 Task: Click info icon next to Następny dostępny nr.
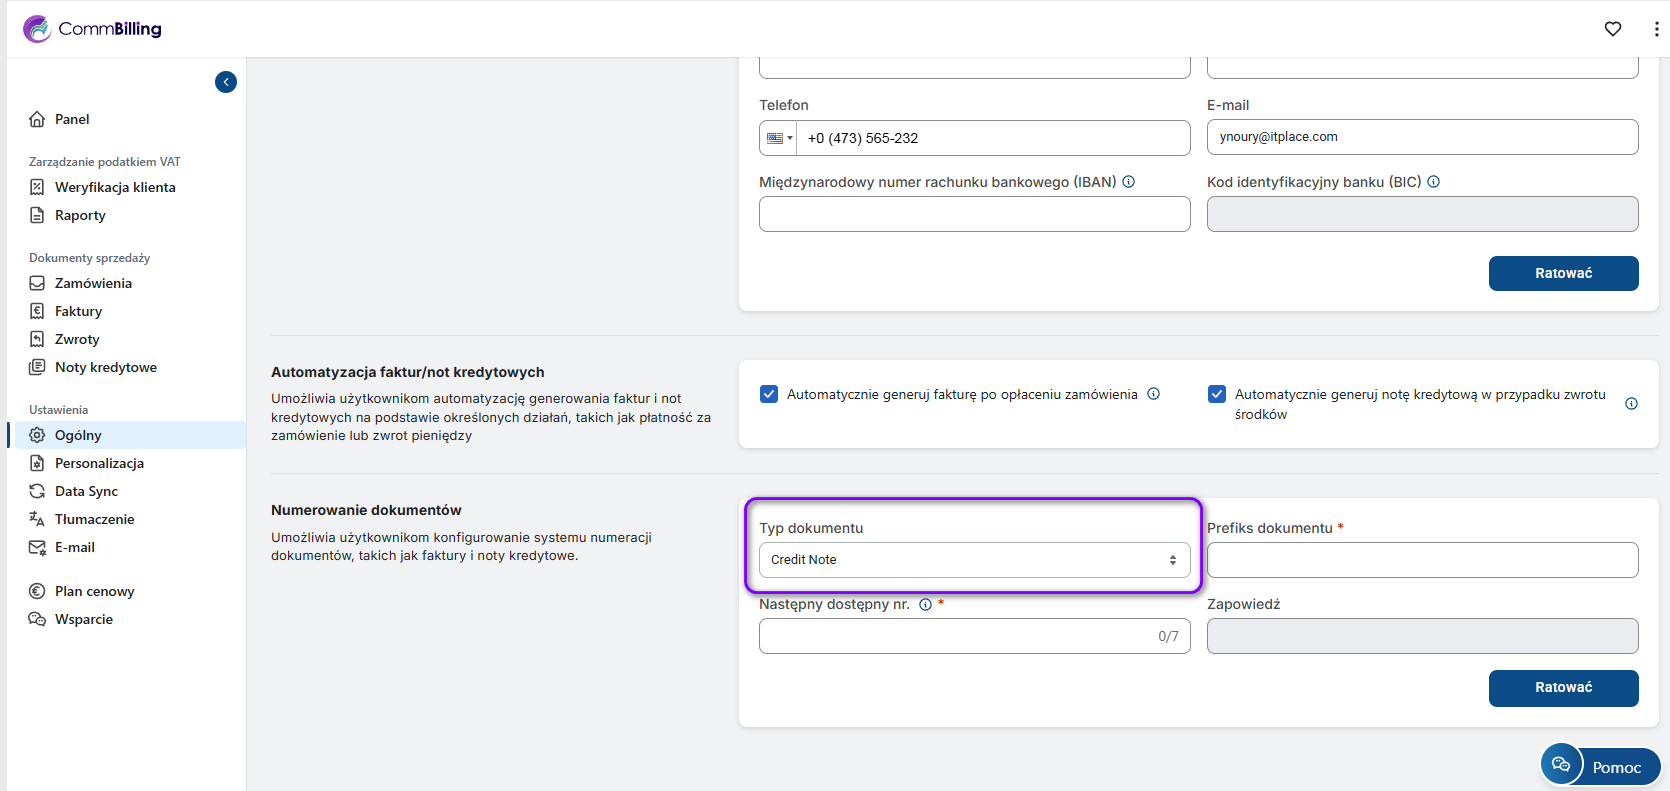pos(925,604)
